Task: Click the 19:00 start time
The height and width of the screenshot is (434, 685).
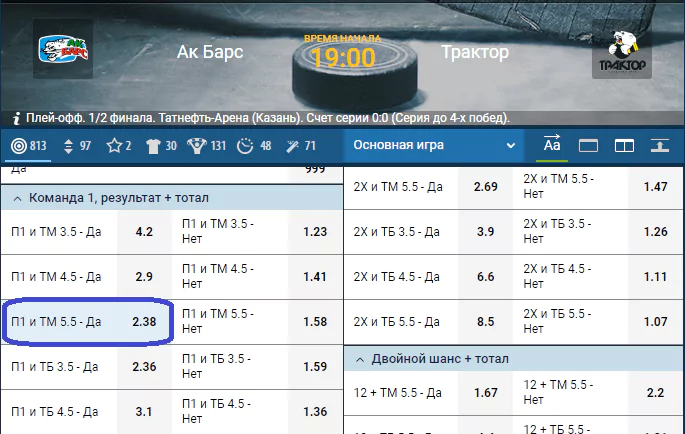Action: pyautogui.click(x=343, y=57)
